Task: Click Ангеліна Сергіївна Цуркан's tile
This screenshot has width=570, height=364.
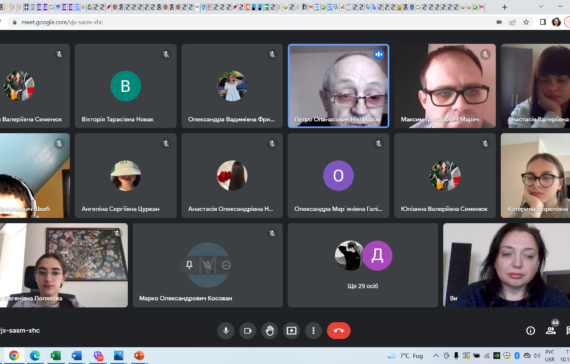Action: 125,176
